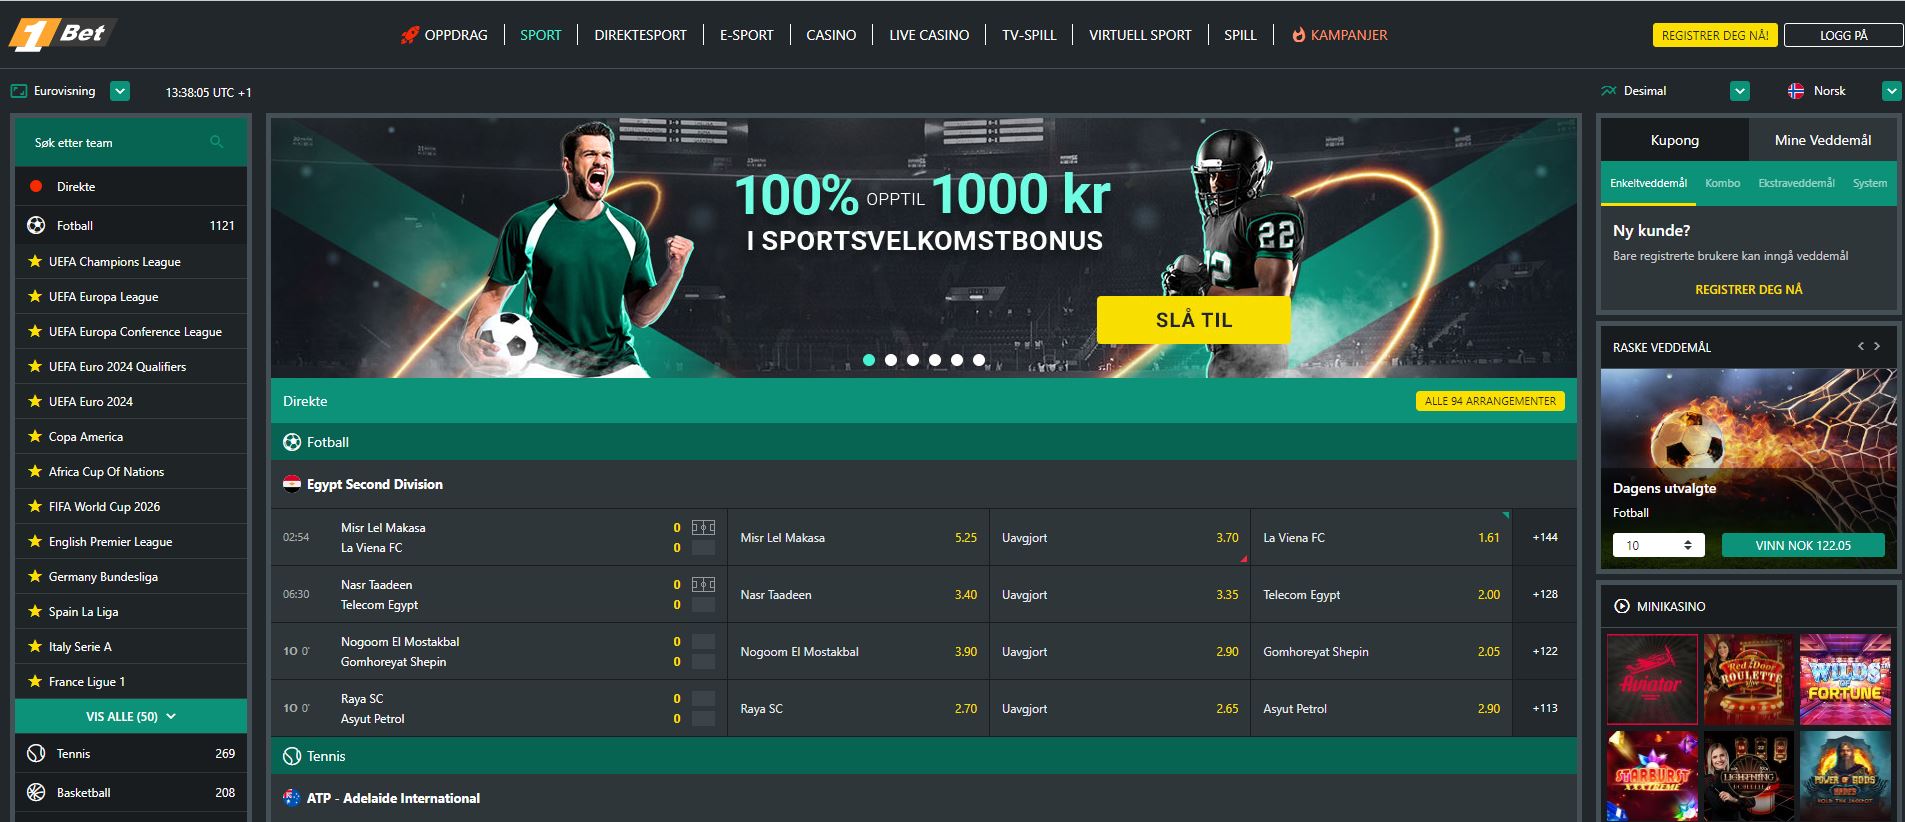Select the Basketball icon in sidebar

tap(36, 792)
